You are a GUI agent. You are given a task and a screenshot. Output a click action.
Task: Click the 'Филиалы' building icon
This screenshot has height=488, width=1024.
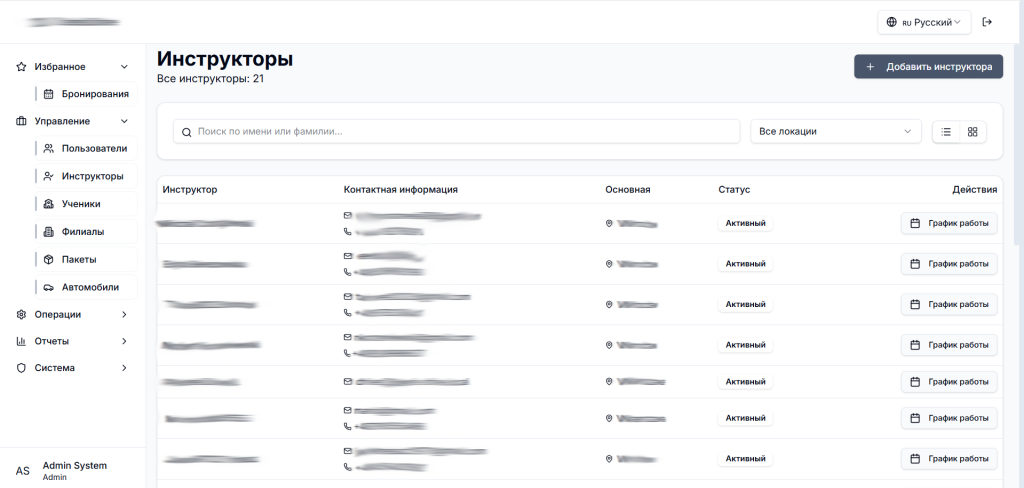coord(49,232)
